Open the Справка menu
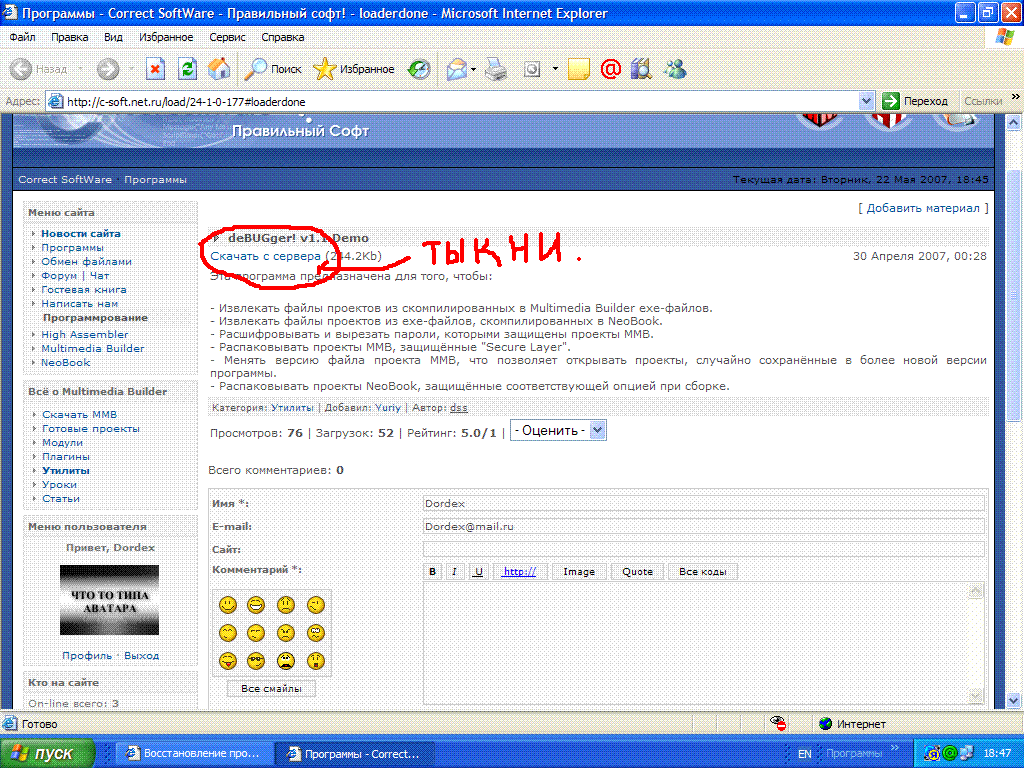 coord(283,37)
